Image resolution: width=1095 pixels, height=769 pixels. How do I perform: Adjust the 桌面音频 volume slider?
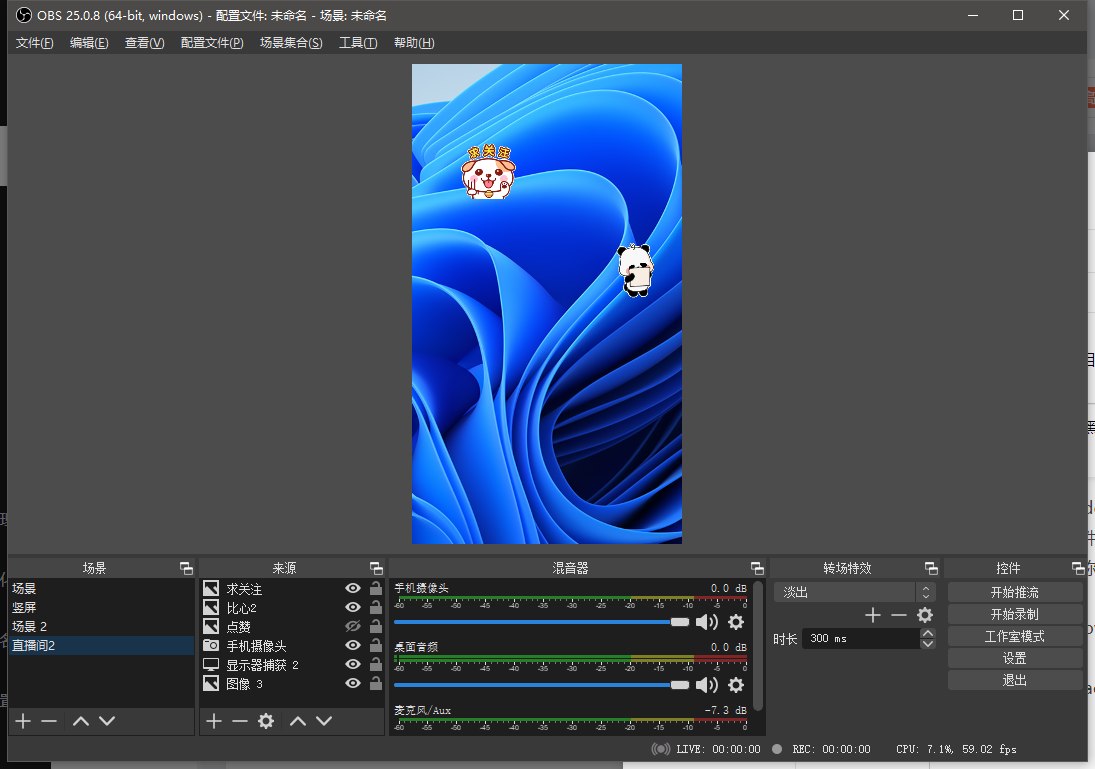click(x=541, y=684)
